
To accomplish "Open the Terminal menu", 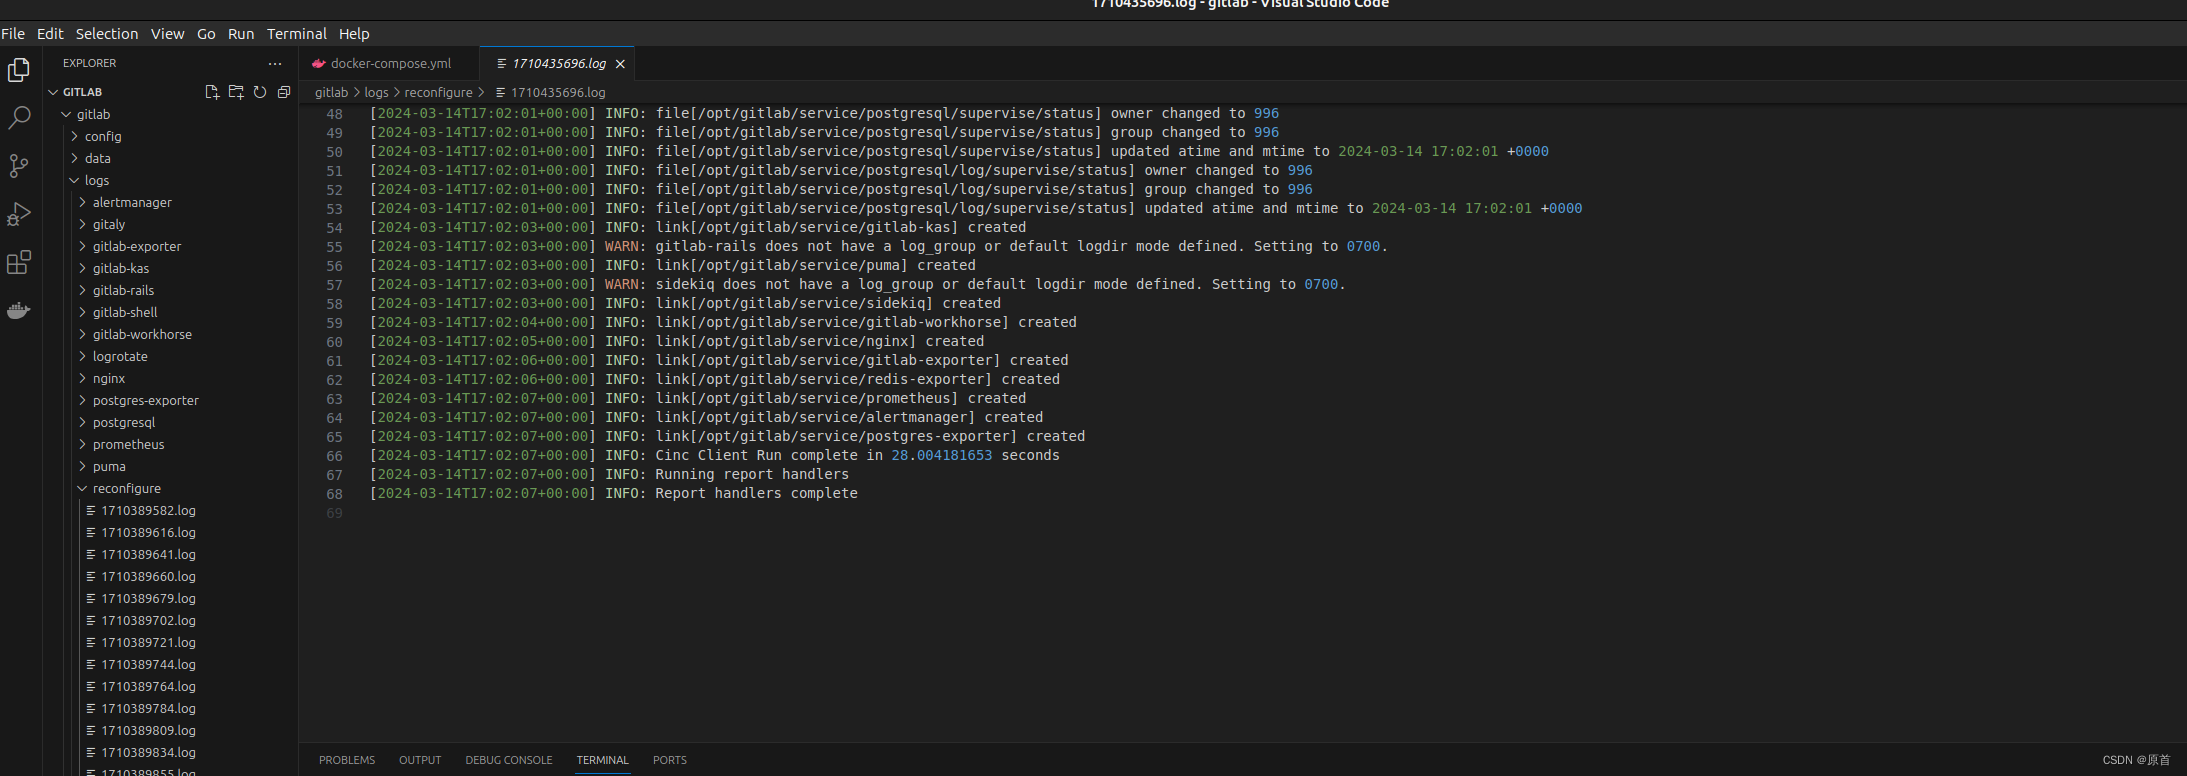I will 297,34.
